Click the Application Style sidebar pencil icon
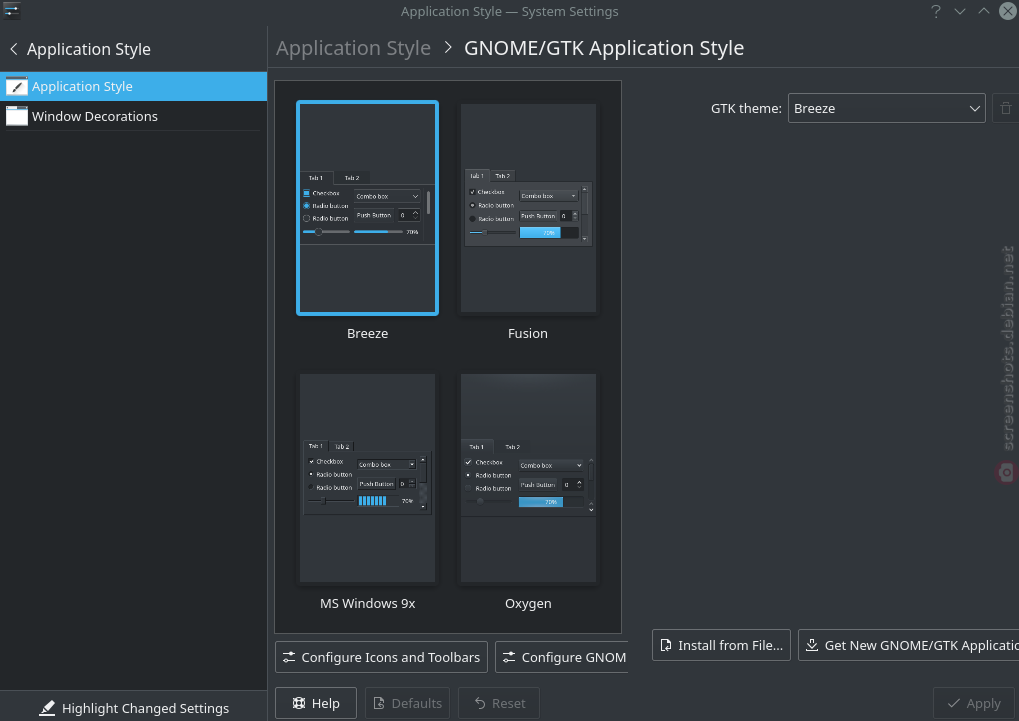The height and width of the screenshot is (721, 1019). pos(17,86)
